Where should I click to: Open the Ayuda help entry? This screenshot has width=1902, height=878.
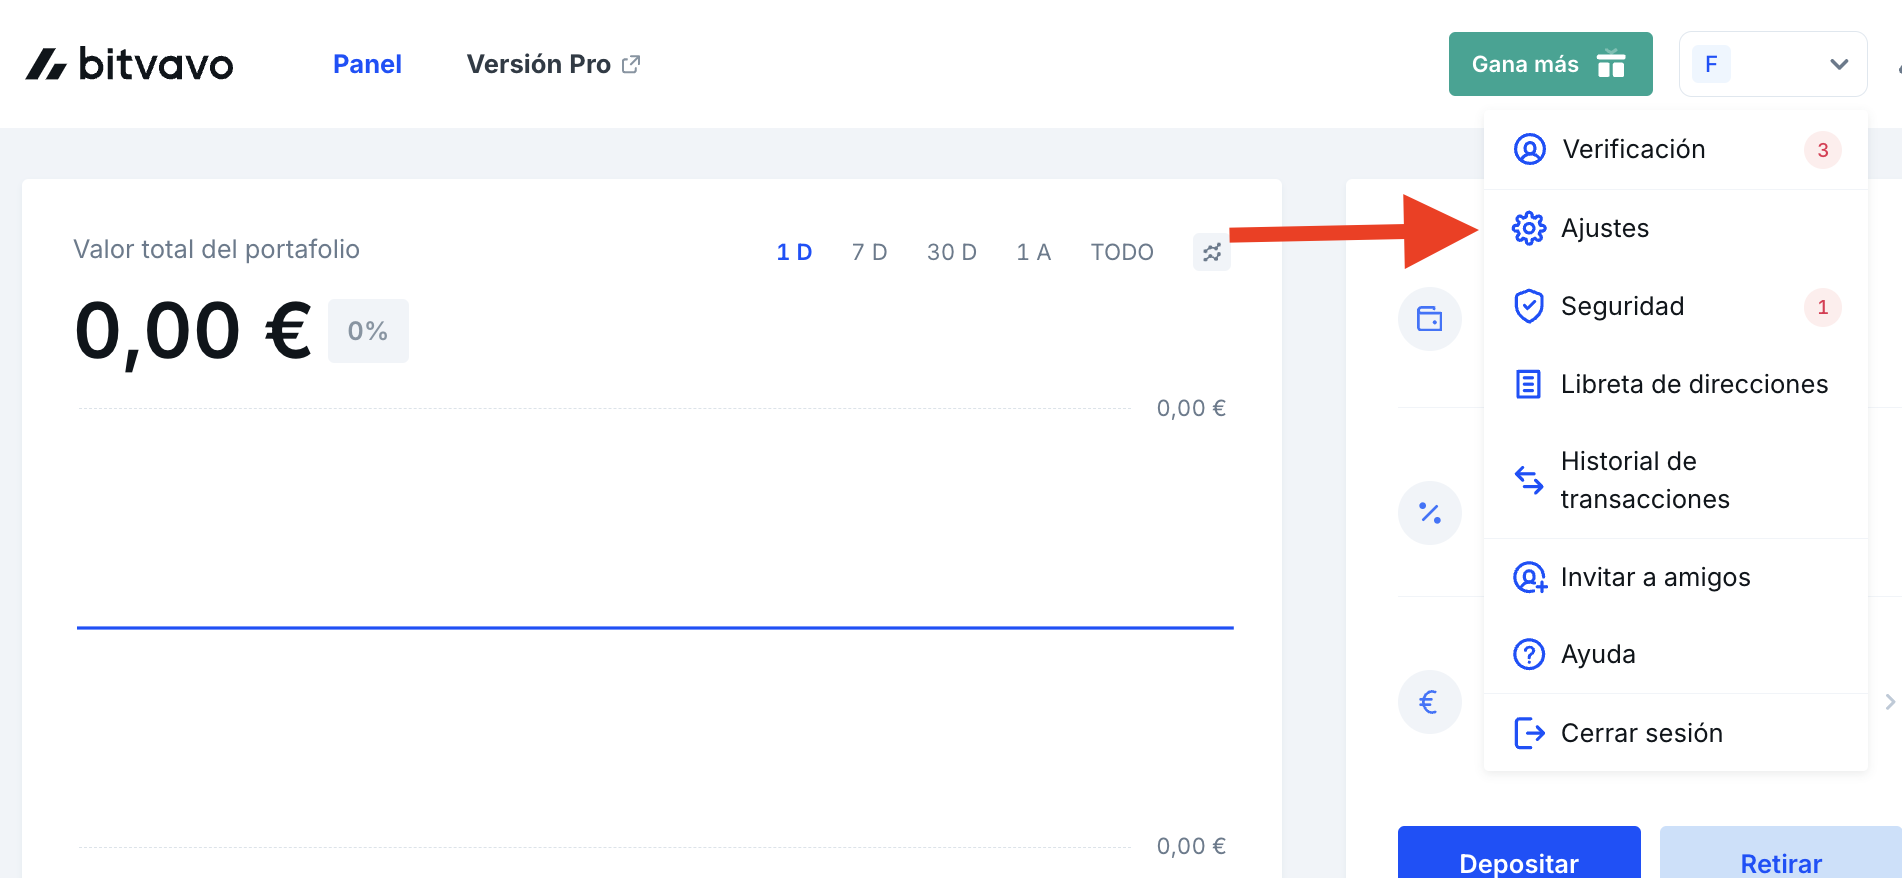(1597, 654)
